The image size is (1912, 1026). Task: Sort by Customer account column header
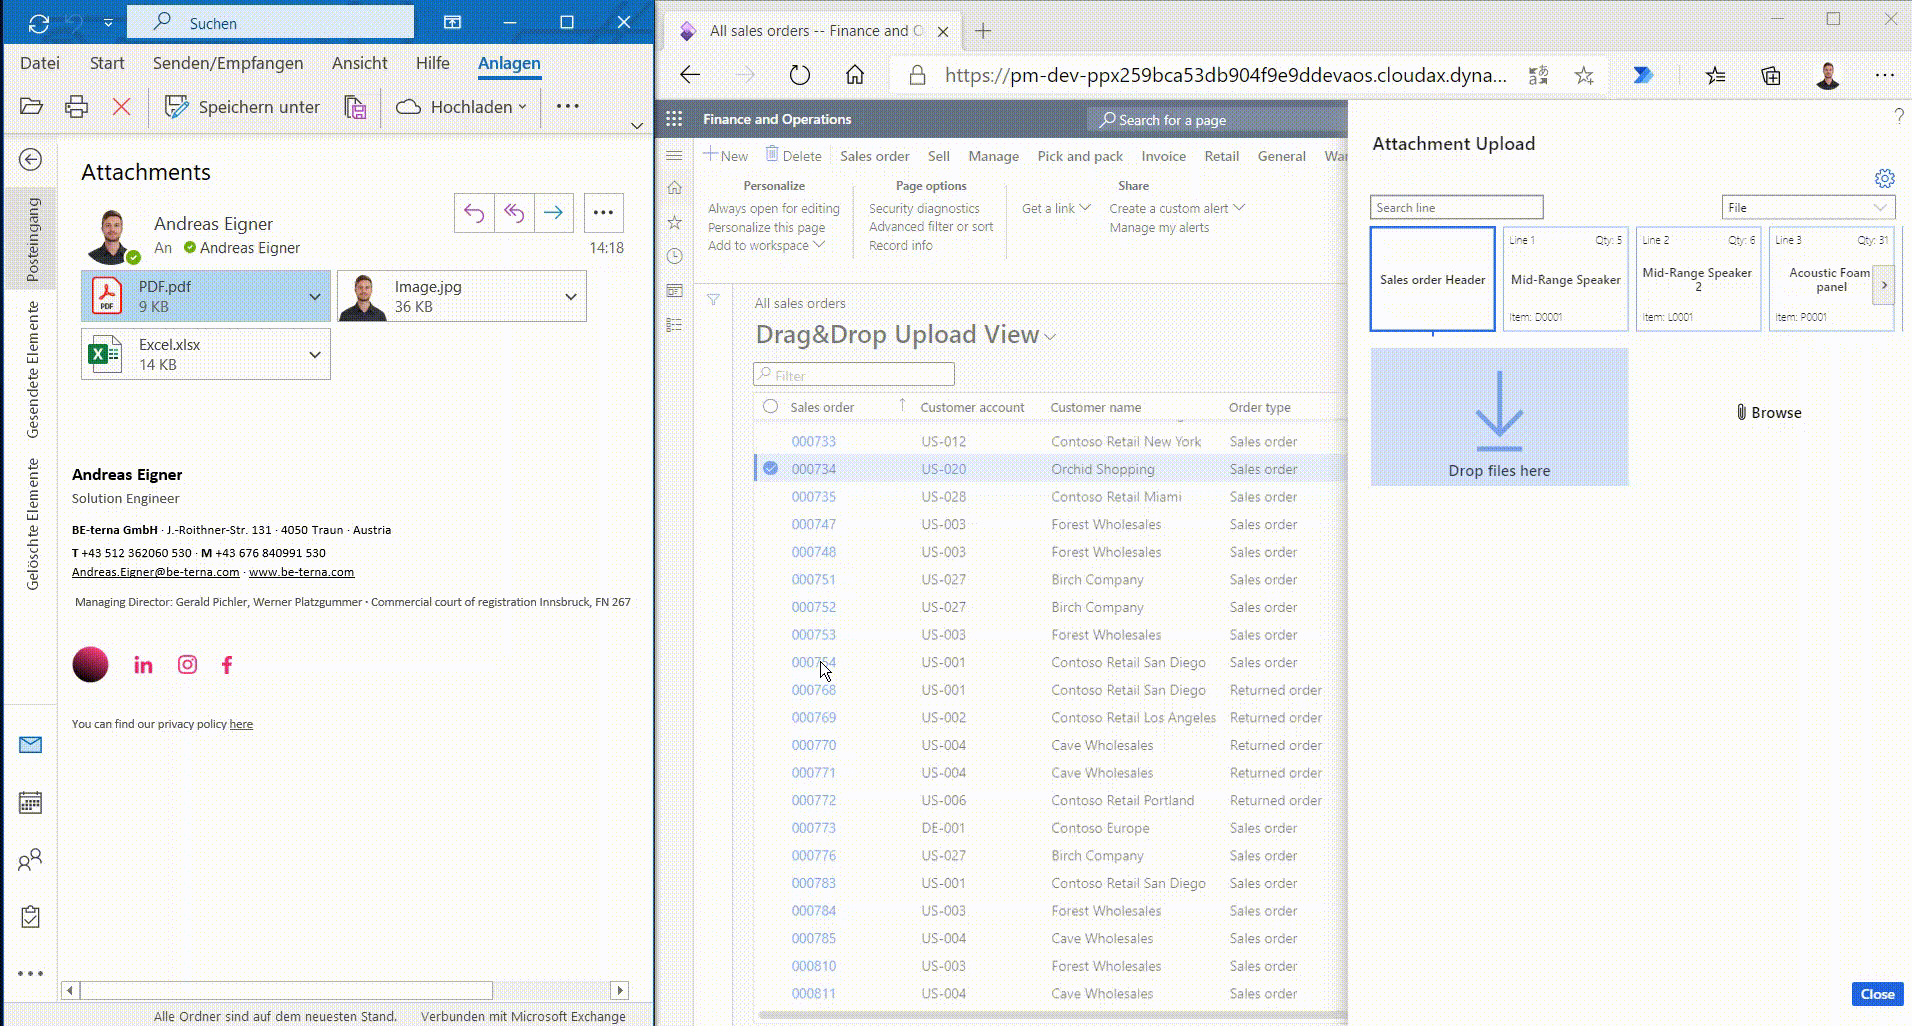tap(972, 407)
